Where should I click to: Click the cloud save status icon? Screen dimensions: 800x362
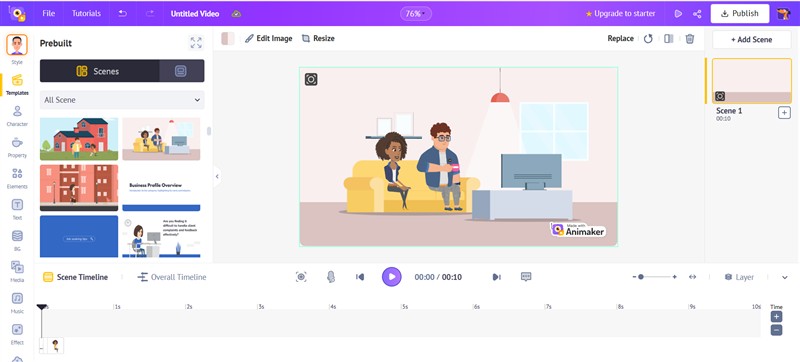coord(236,14)
